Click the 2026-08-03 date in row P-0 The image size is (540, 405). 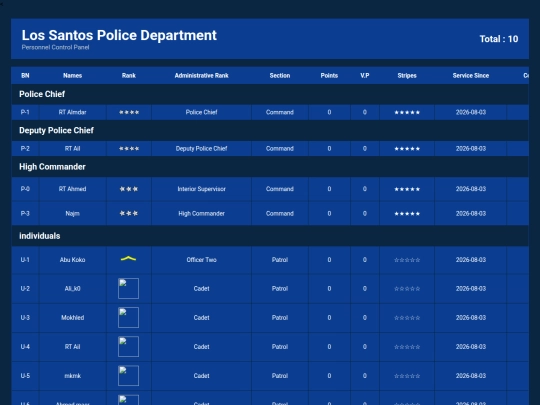coord(471,189)
